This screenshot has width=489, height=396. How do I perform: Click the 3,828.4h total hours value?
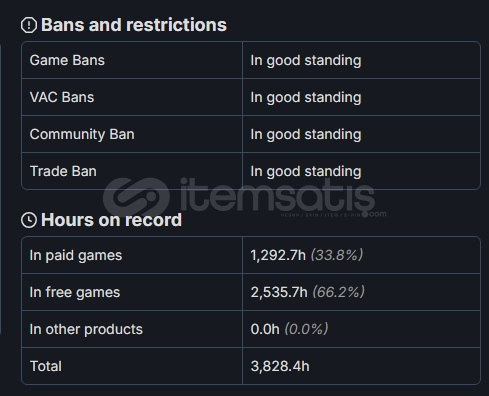click(x=280, y=366)
